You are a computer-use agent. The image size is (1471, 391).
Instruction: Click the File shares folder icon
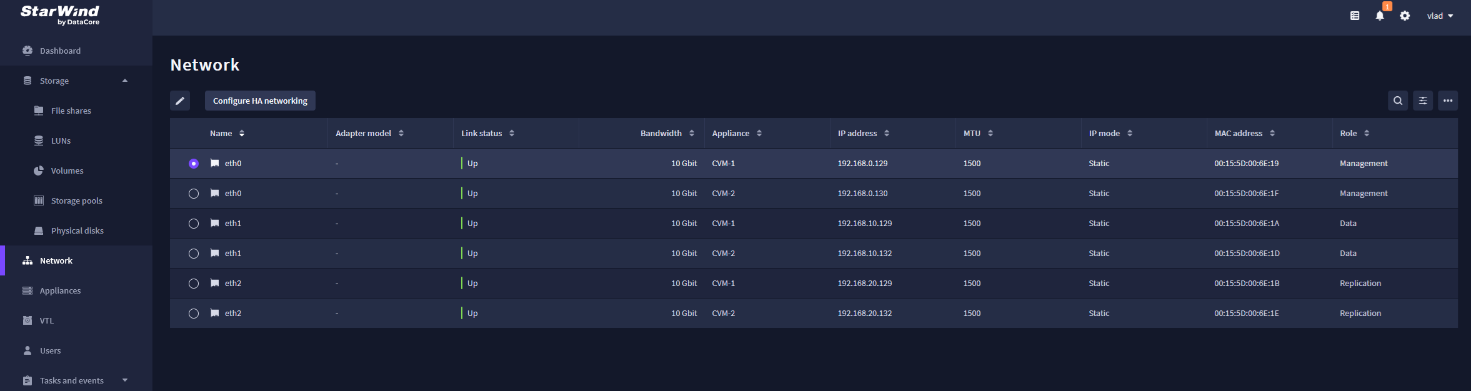click(x=39, y=110)
